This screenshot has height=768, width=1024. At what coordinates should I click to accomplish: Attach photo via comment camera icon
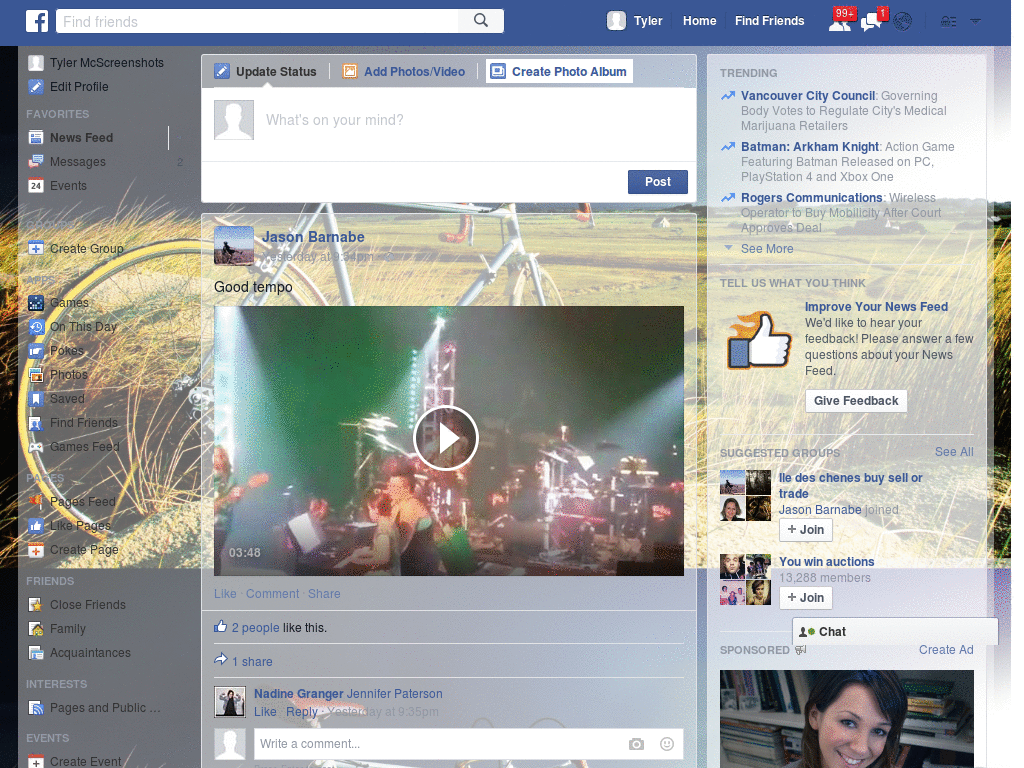[636, 744]
